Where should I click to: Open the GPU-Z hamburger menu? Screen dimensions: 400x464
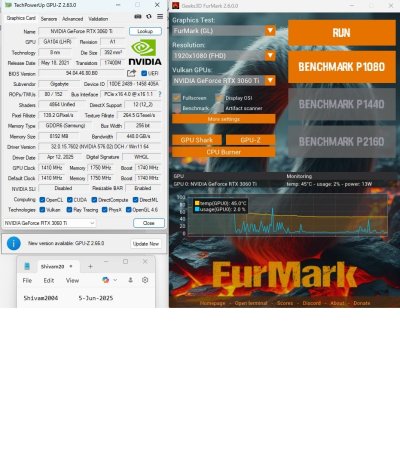160,16
